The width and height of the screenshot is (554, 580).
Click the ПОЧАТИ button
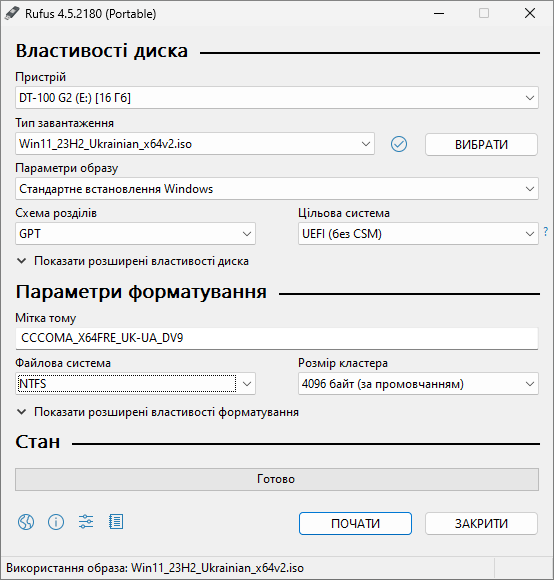point(355,523)
